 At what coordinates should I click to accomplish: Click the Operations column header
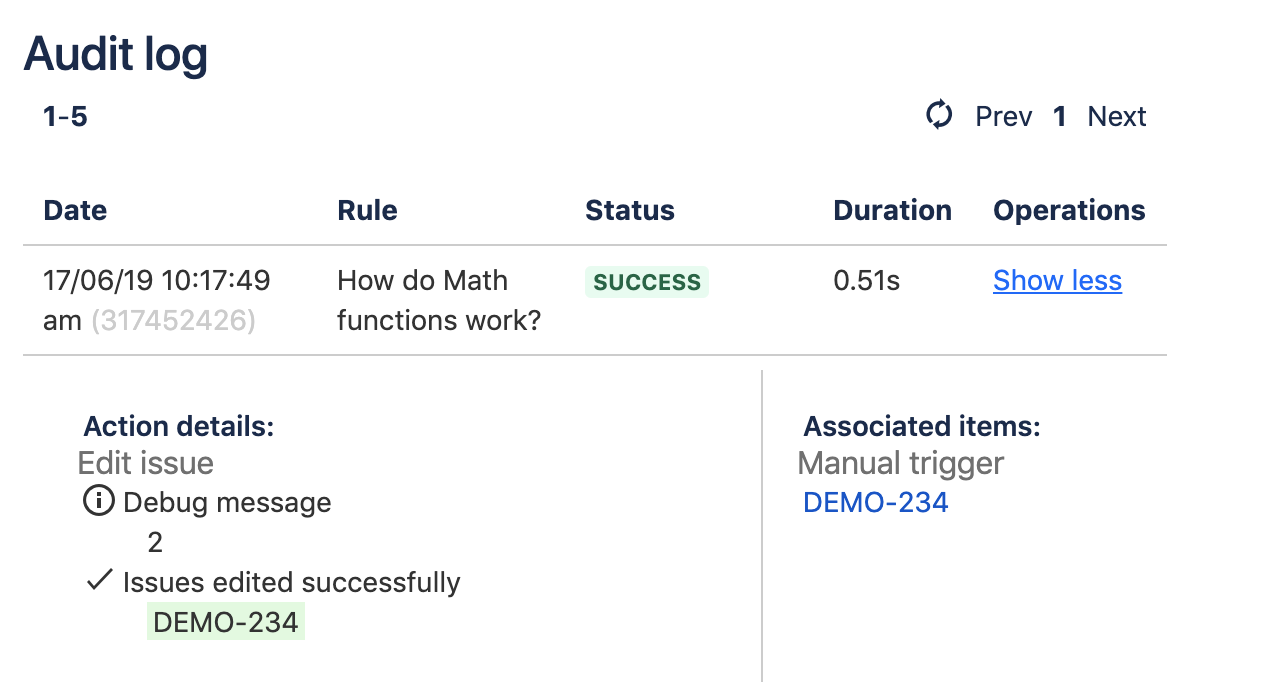tap(1069, 211)
